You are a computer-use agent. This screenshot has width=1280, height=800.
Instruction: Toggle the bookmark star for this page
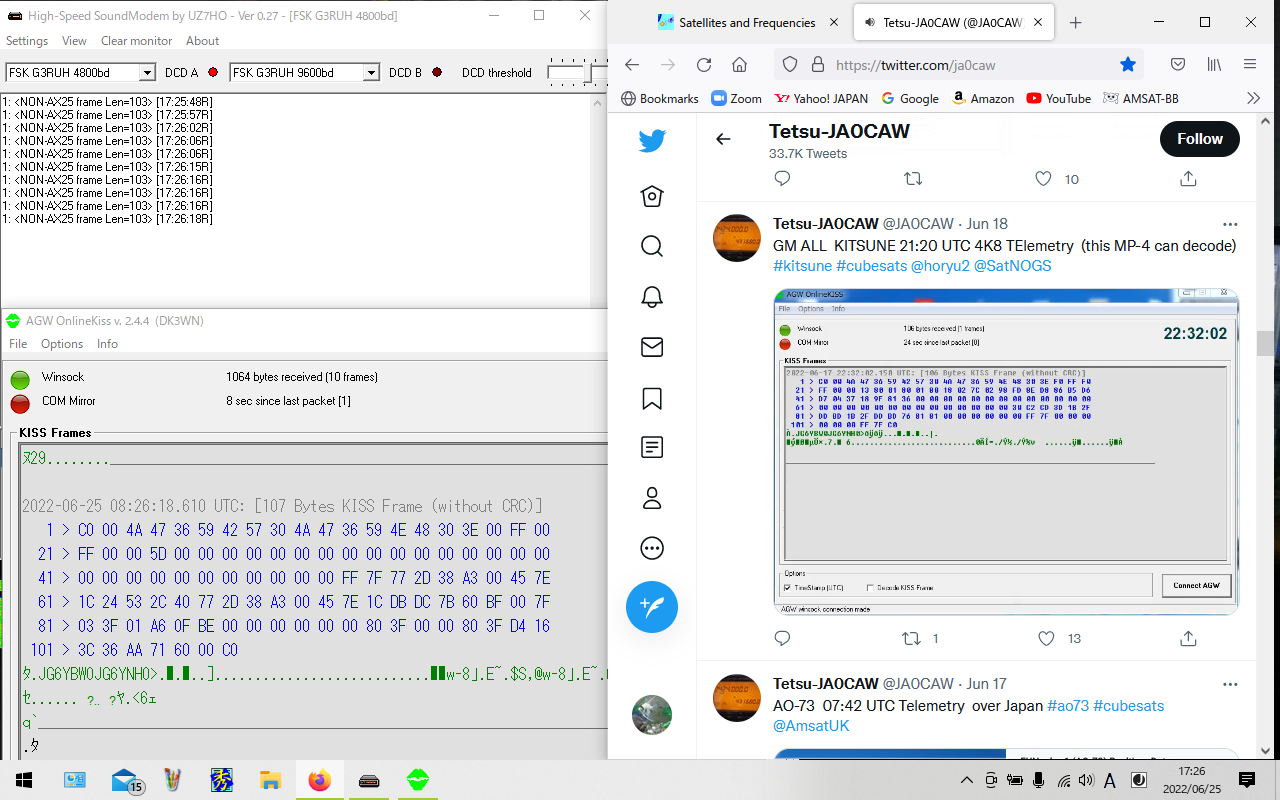1128,65
